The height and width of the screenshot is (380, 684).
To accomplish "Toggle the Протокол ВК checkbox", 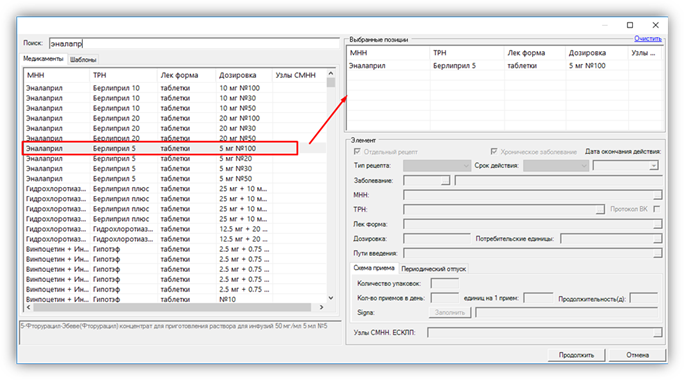I will (x=657, y=209).
